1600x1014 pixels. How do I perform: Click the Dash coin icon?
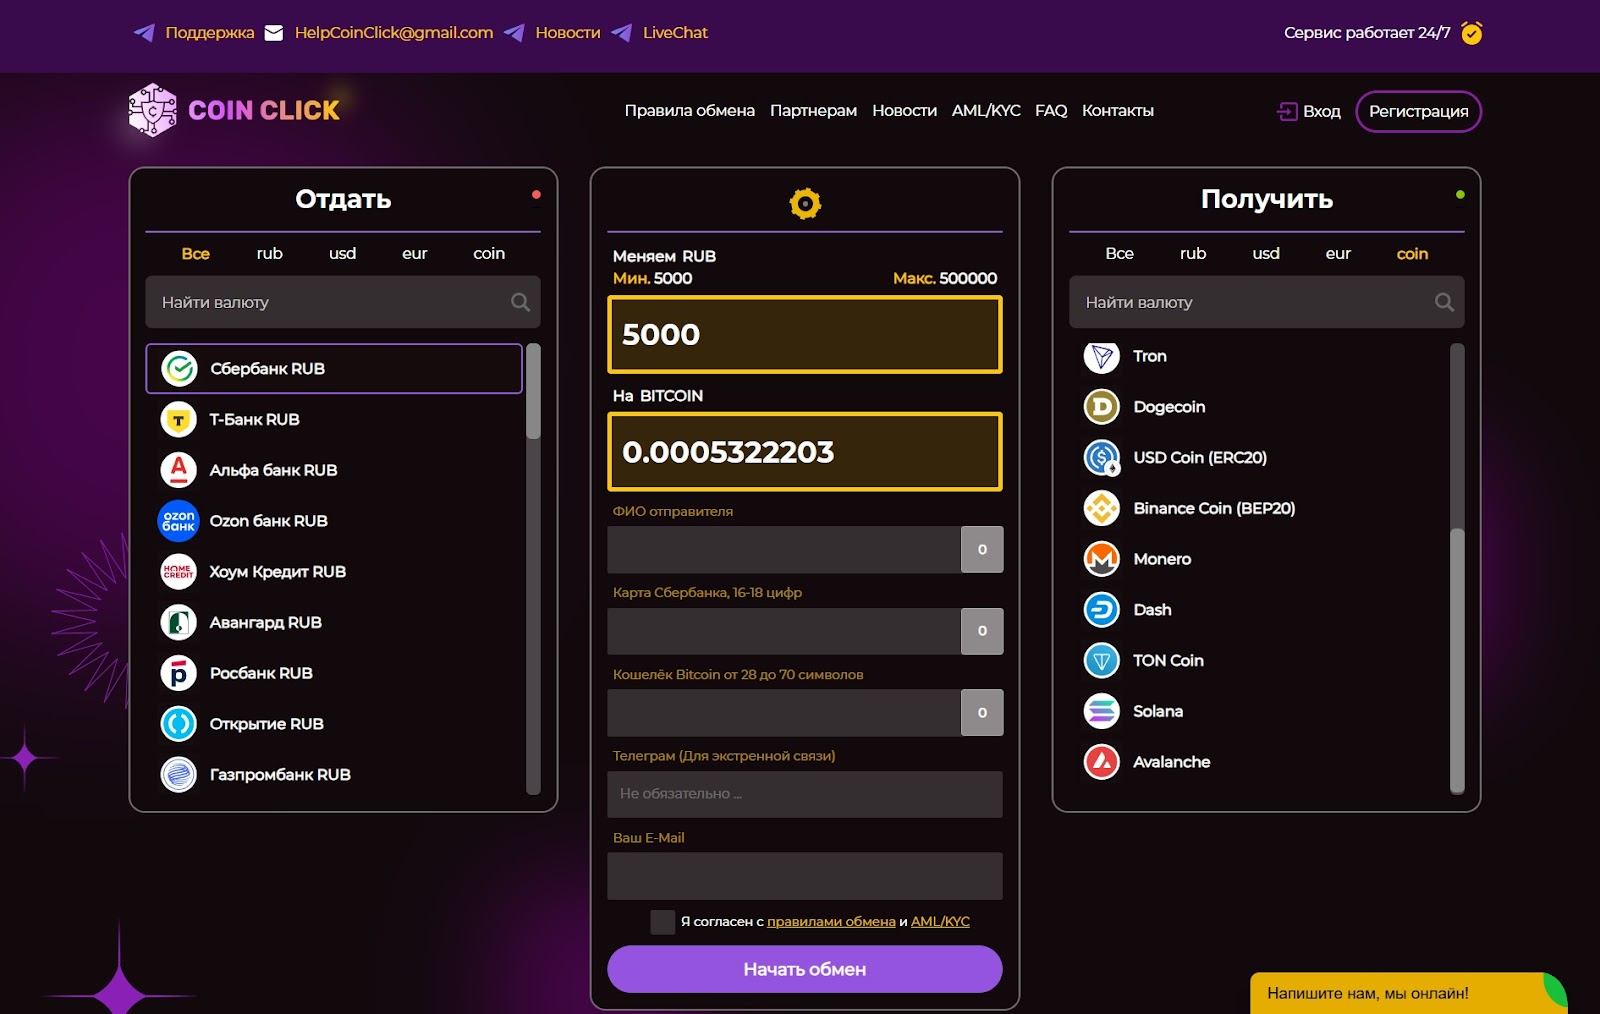click(x=1102, y=610)
